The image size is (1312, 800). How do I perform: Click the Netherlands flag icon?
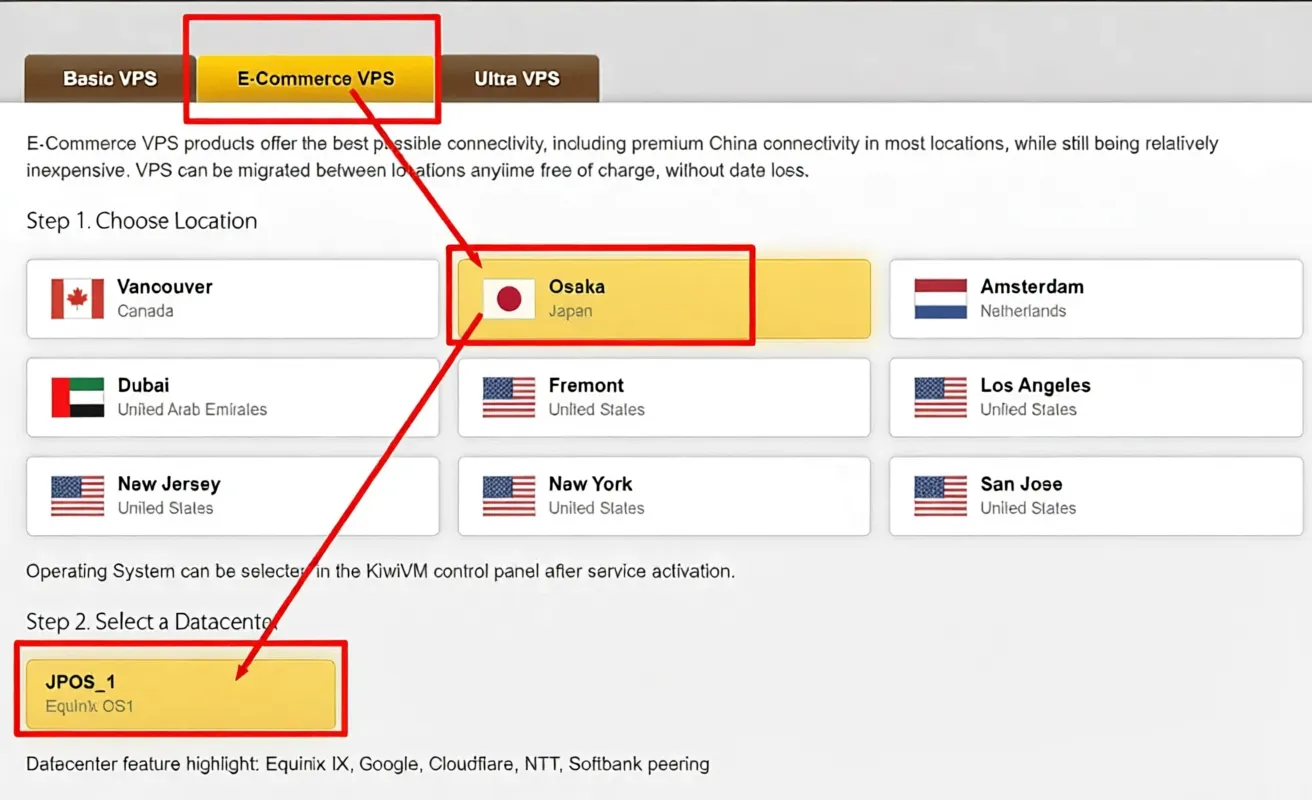941,299
